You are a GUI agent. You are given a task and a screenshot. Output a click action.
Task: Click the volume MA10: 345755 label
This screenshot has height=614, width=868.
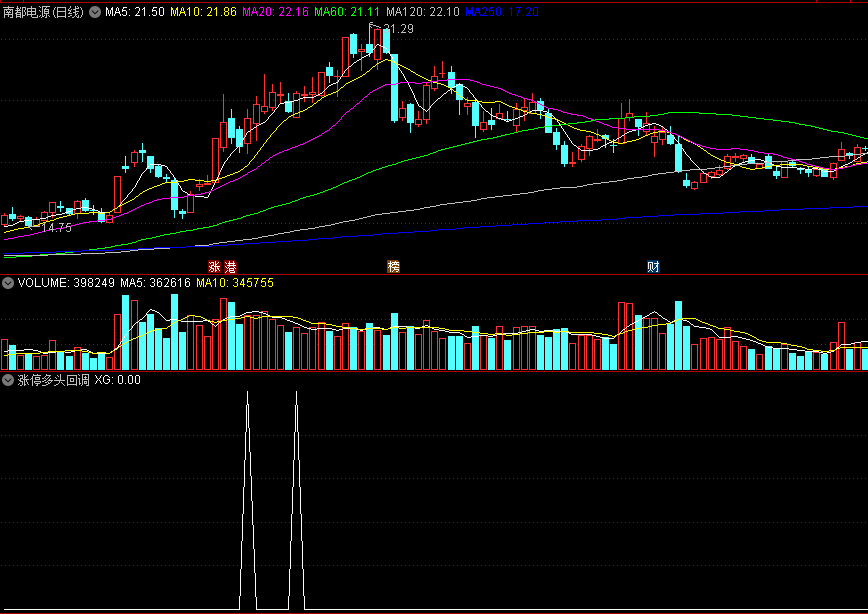click(235, 283)
